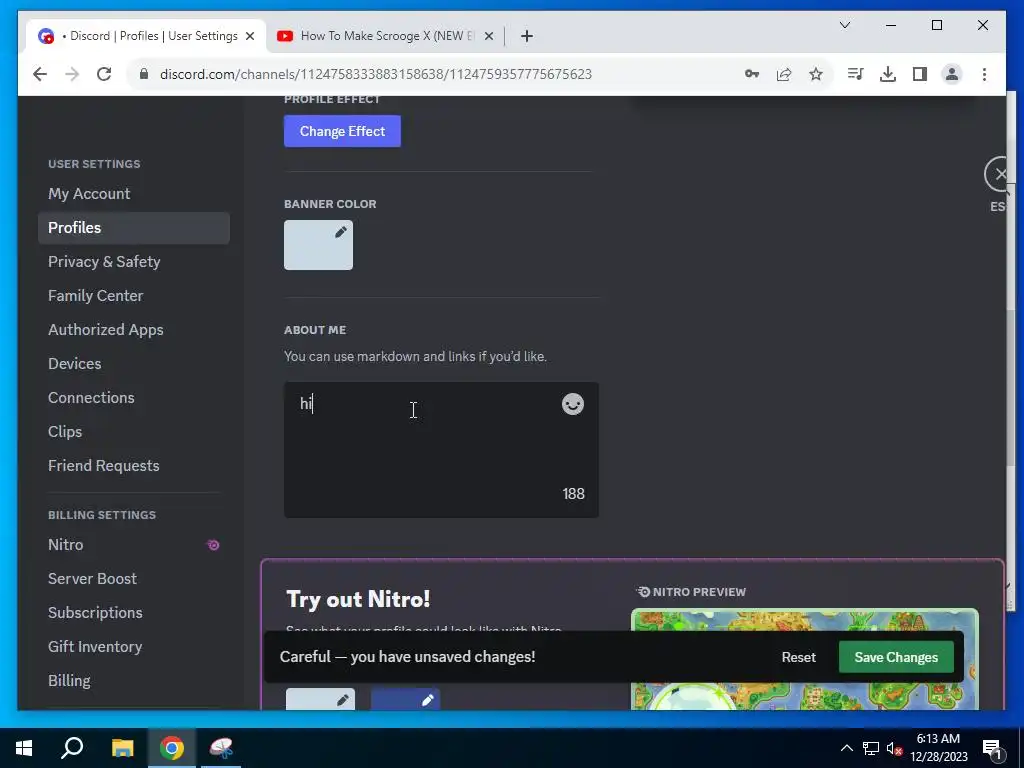
Task: Click the Change Effect button
Action: point(342,131)
